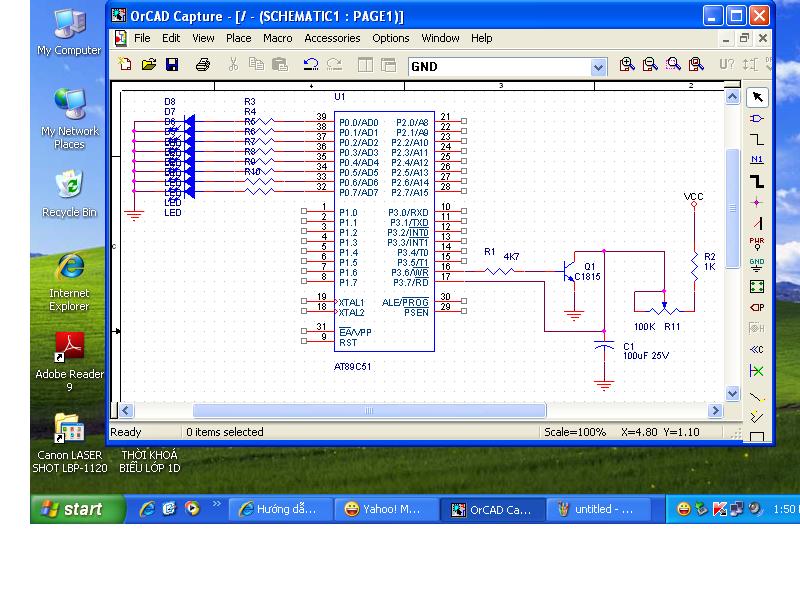Switch to Yahoo! Messenger taskbar button
The width and height of the screenshot is (800, 600).
(x=382, y=509)
